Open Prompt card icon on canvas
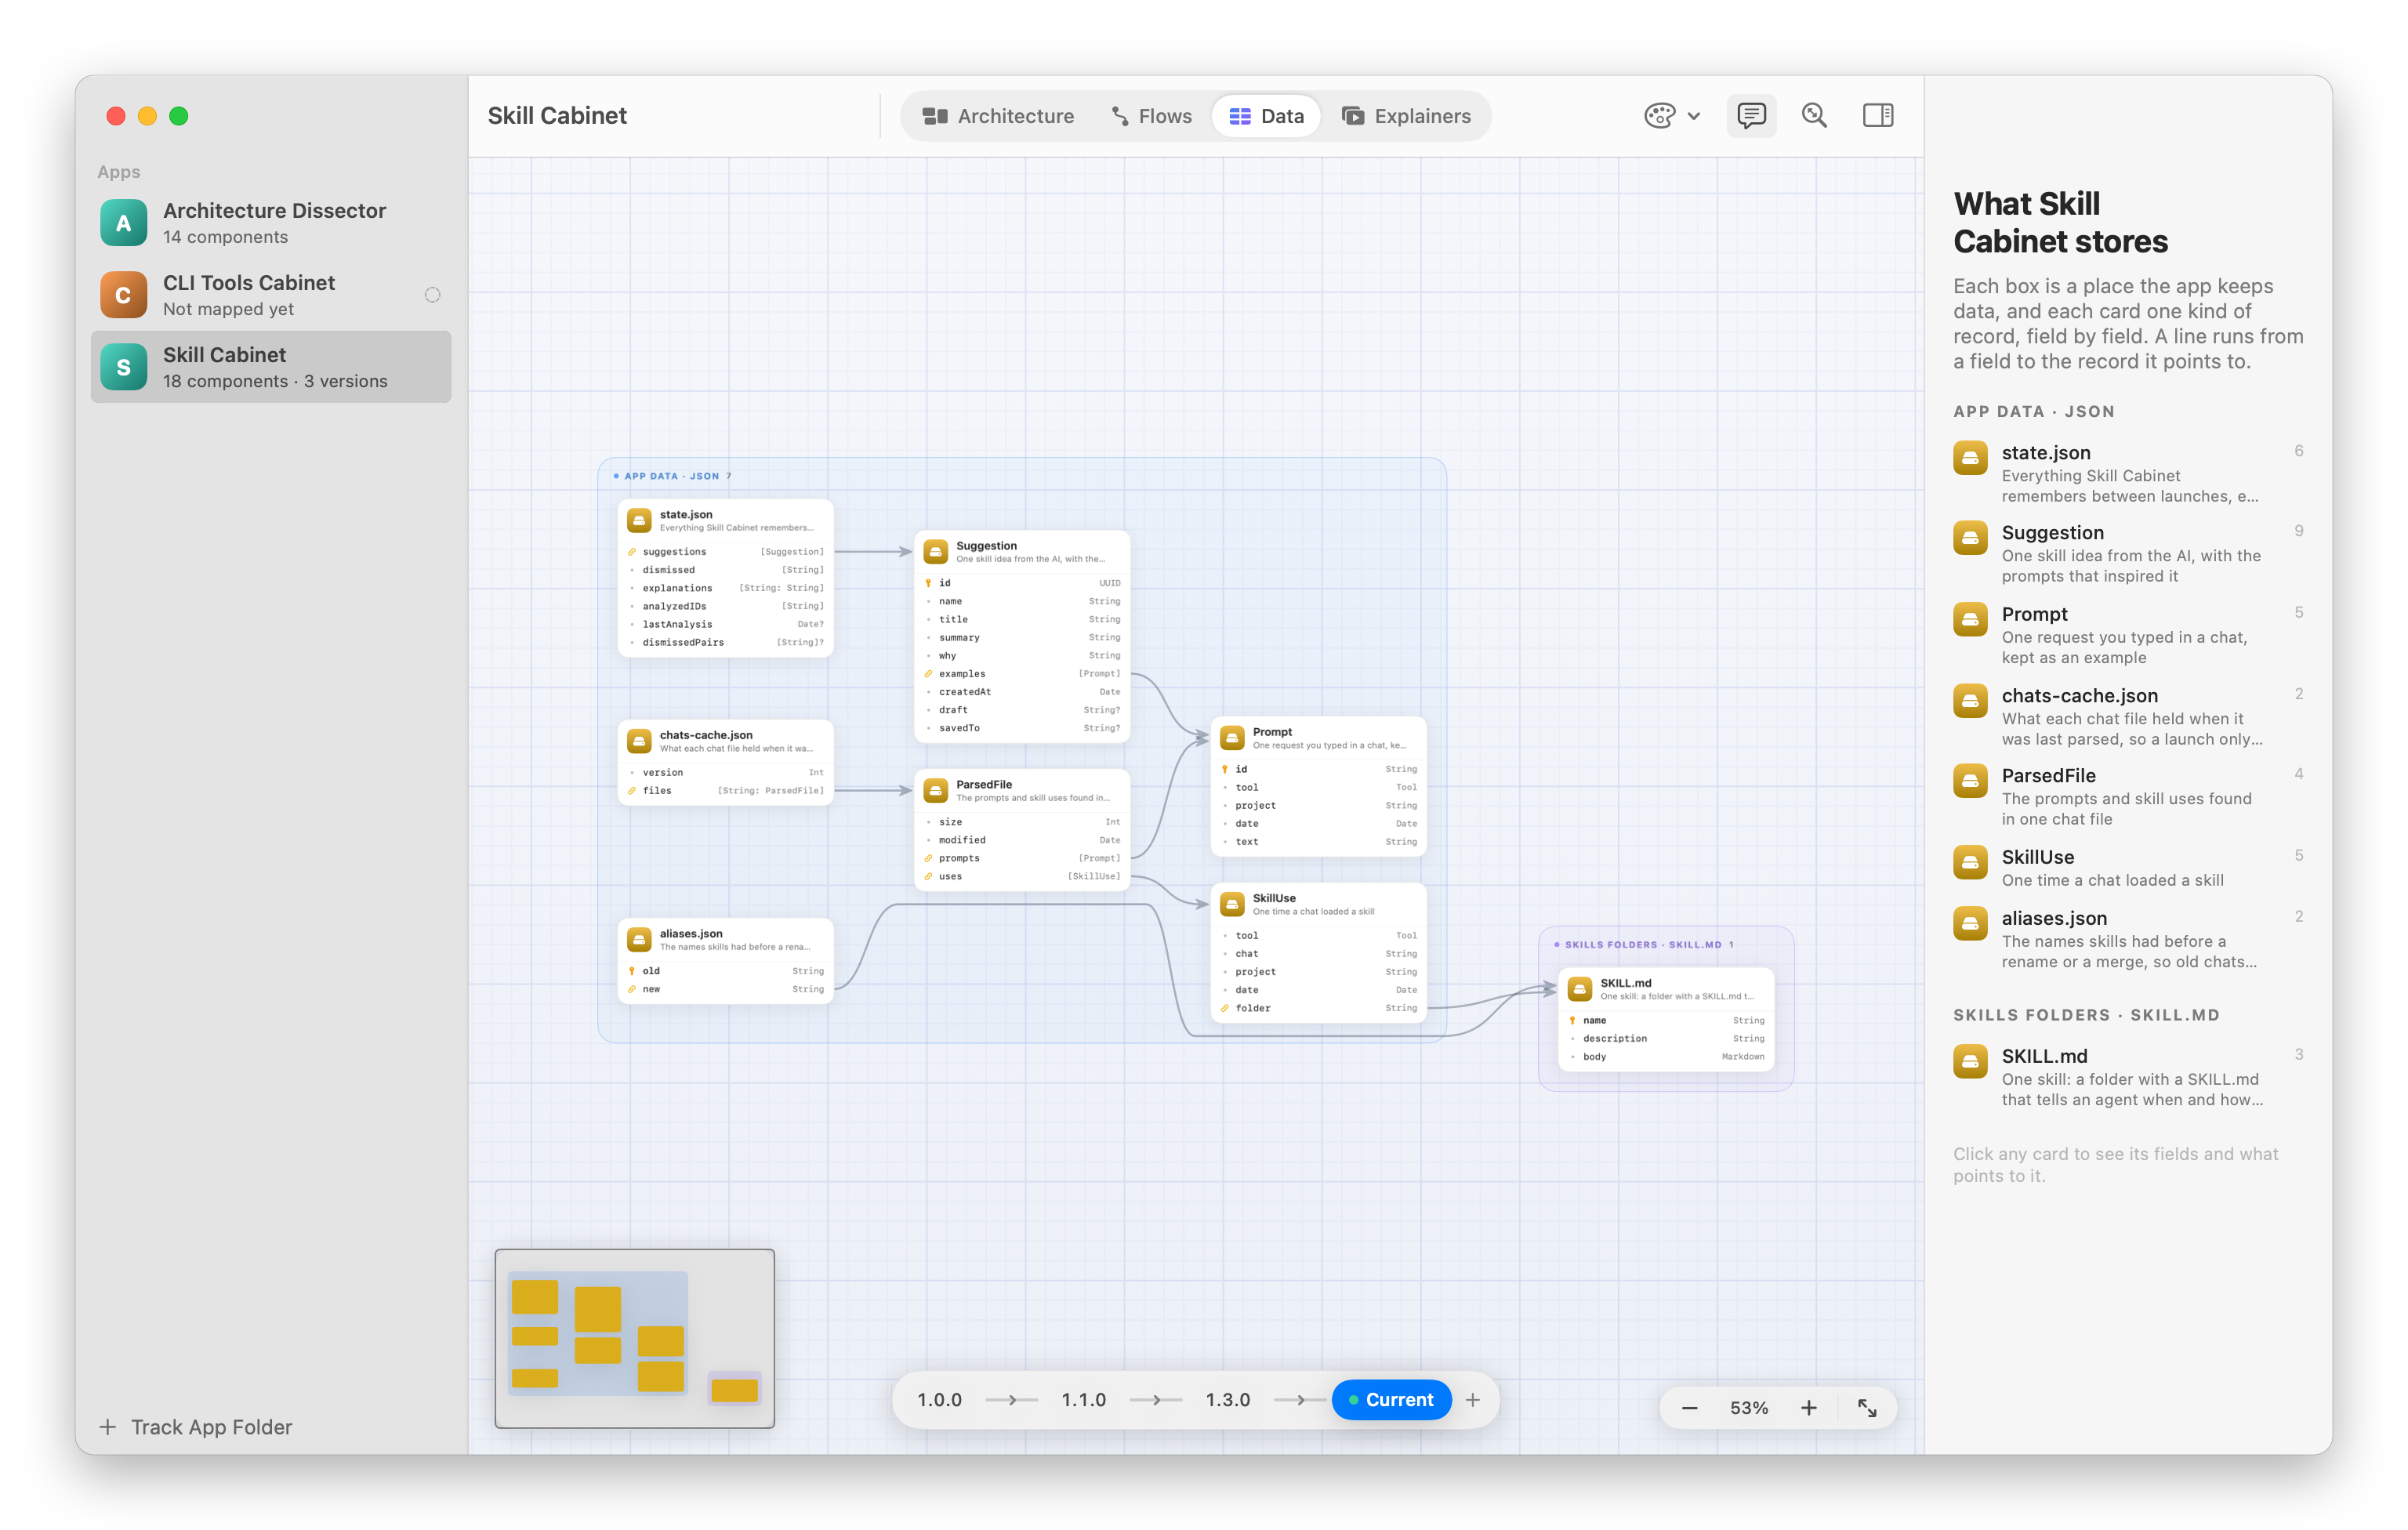2408x1530 pixels. (1232, 738)
